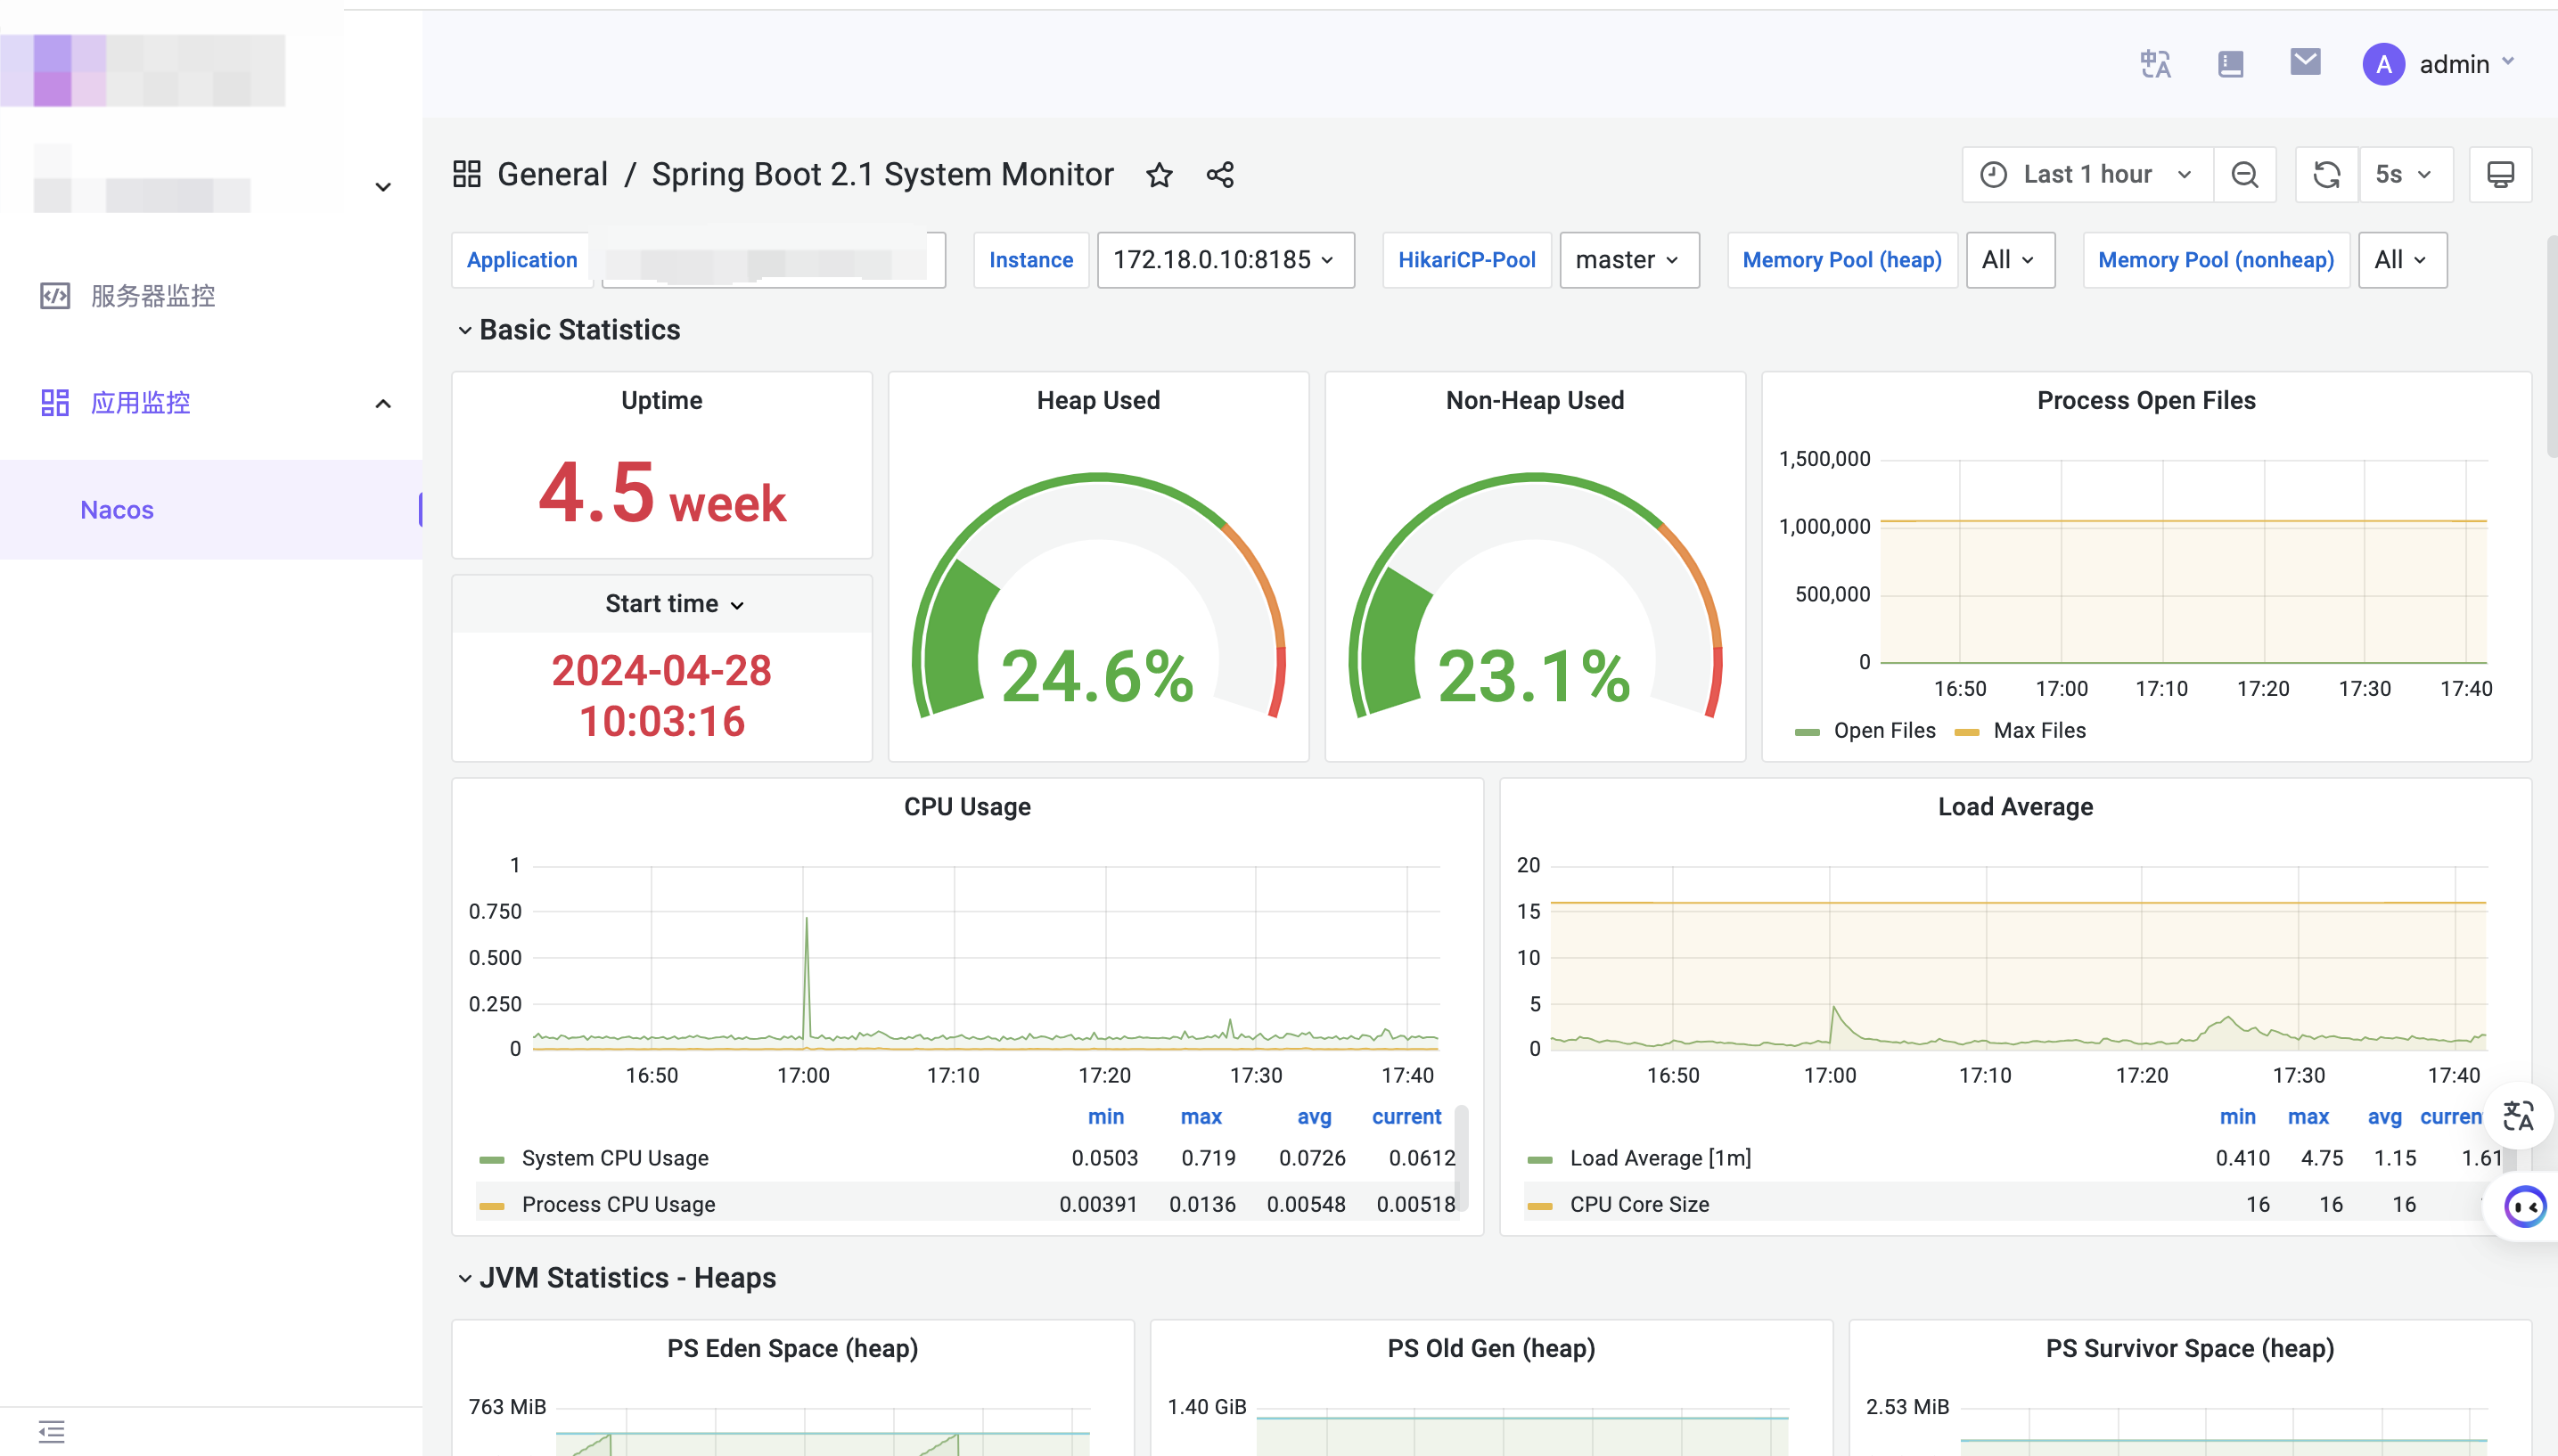Click the floating translate button
This screenshot has width=2558, height=1456.
(x=2517, y=1115)
